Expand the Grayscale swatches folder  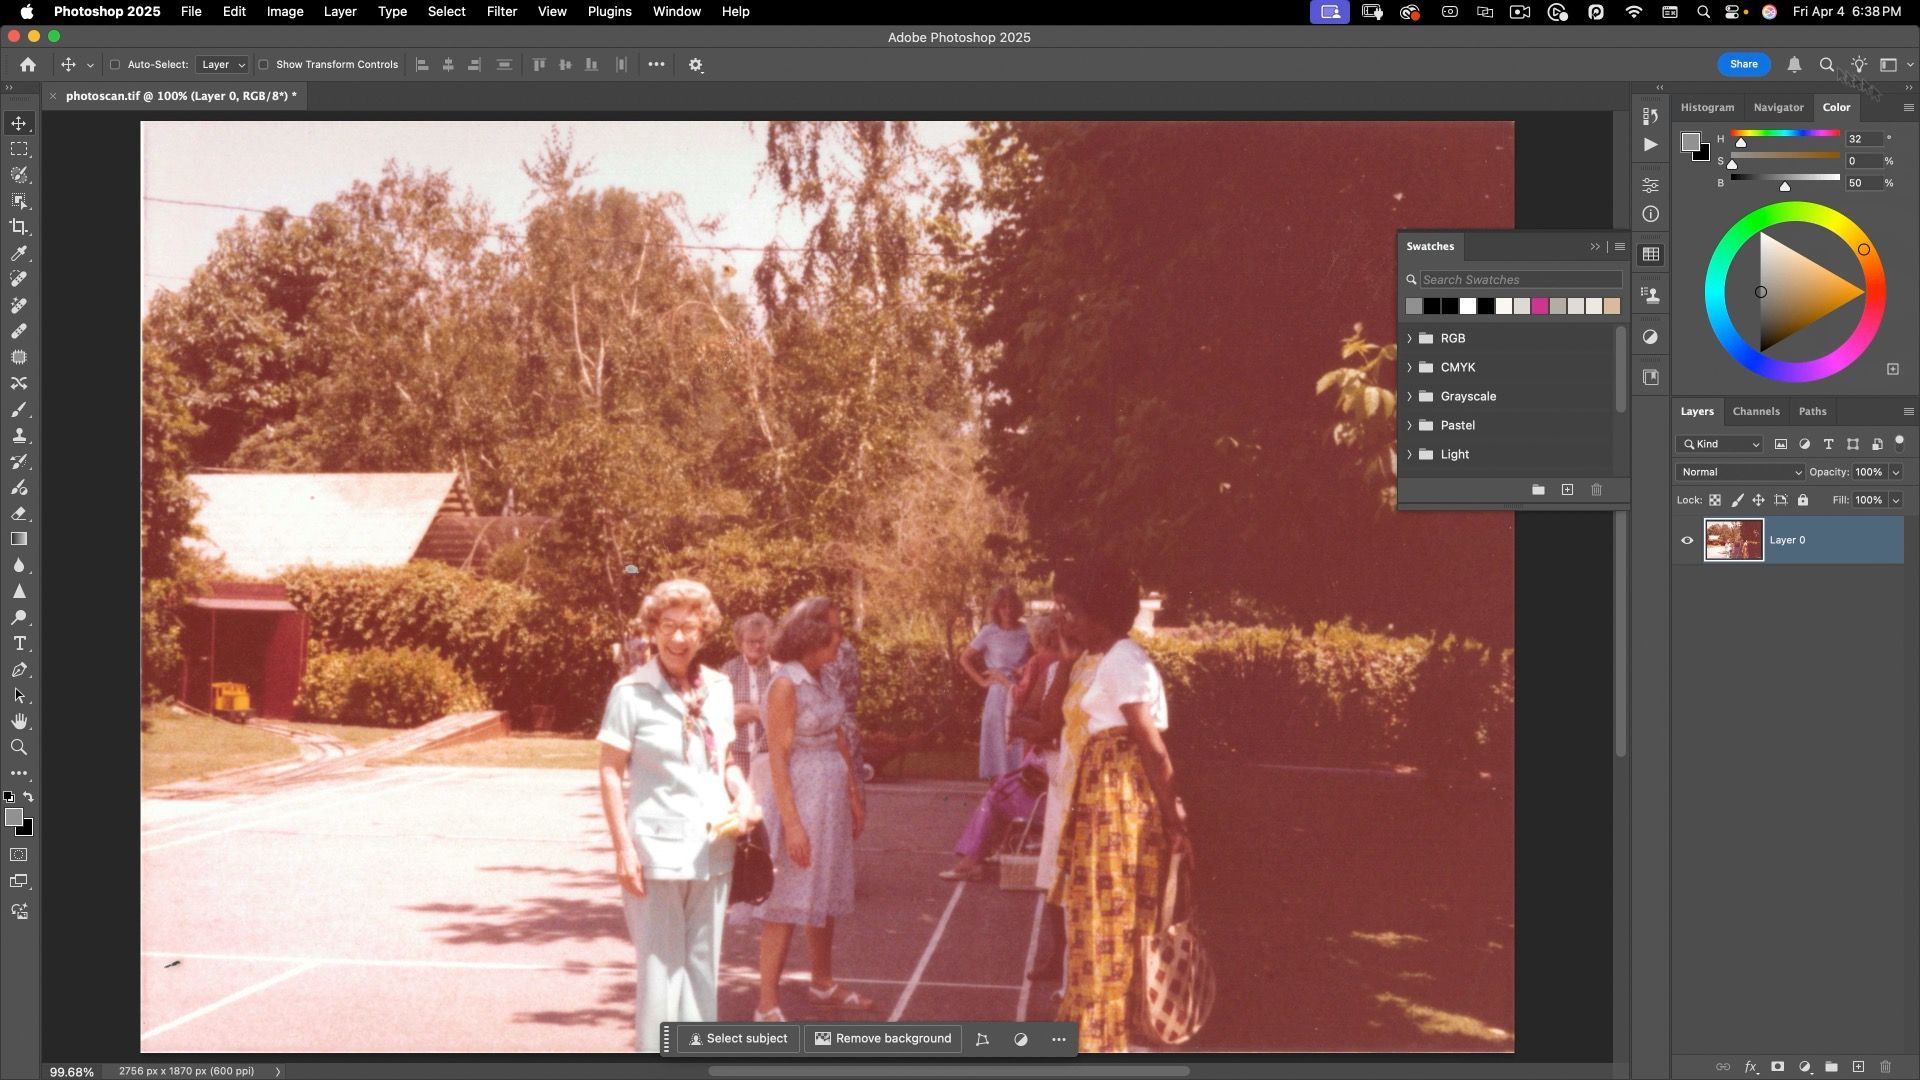(x=1410, y=397)
